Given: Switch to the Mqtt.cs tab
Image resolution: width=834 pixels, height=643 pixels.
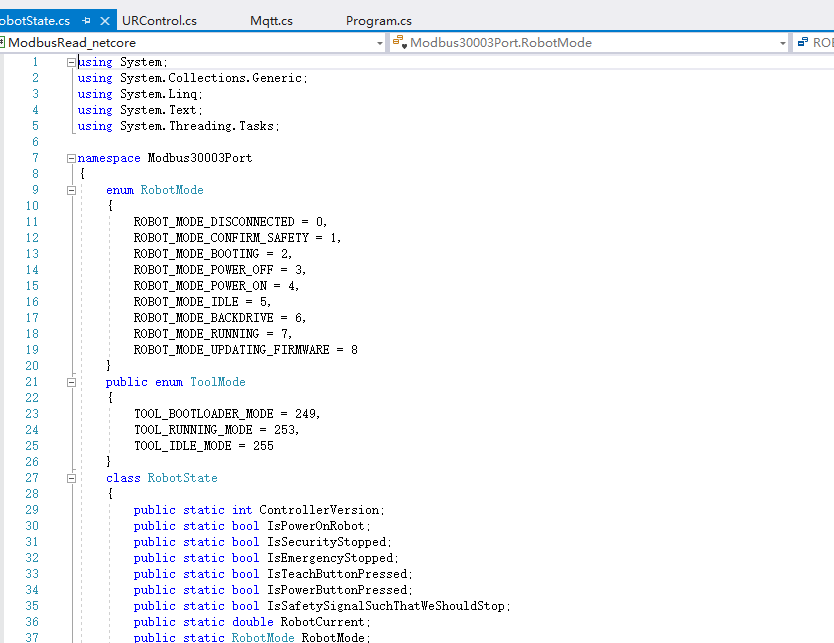Looking at the screenshot, I should click(271, 21).
